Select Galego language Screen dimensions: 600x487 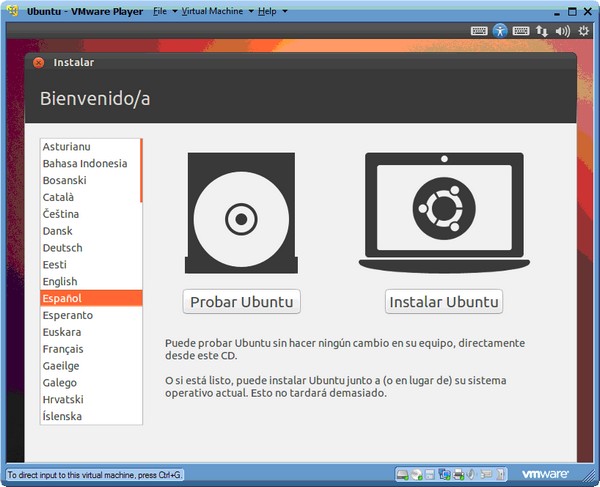(90, 382)
